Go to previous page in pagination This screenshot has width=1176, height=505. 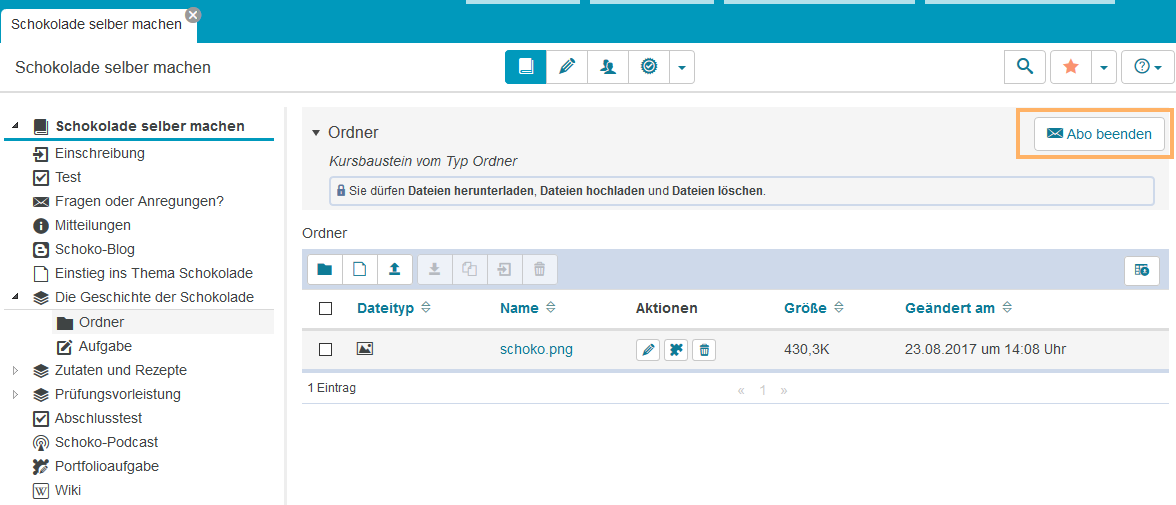(741, 390)
